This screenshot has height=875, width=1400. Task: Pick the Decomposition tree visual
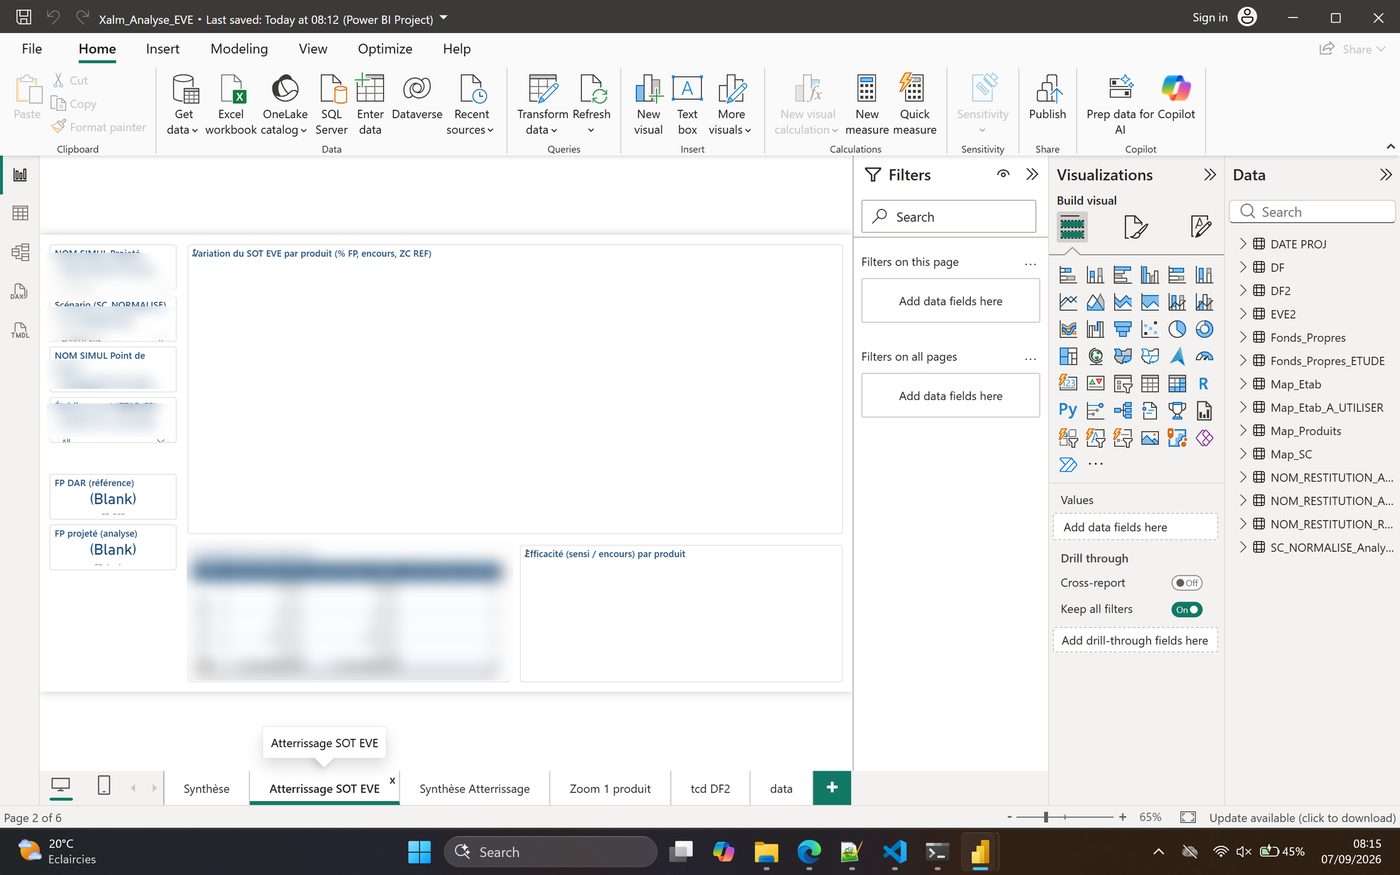point(1123,410)
